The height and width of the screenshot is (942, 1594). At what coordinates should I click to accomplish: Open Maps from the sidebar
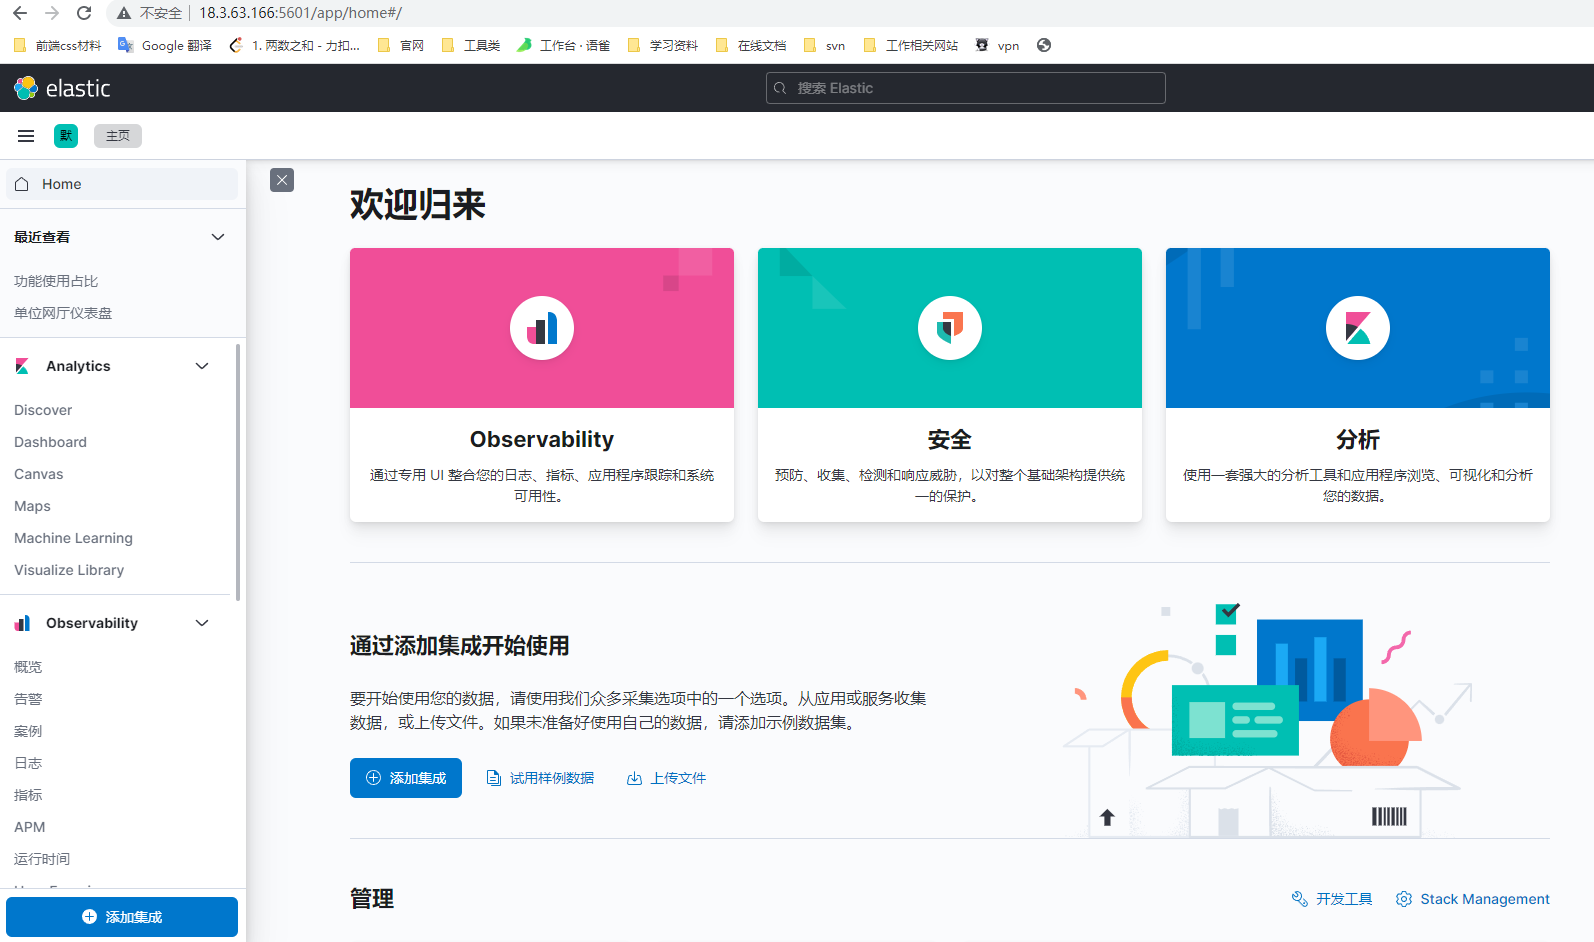(x=32, y=506)
